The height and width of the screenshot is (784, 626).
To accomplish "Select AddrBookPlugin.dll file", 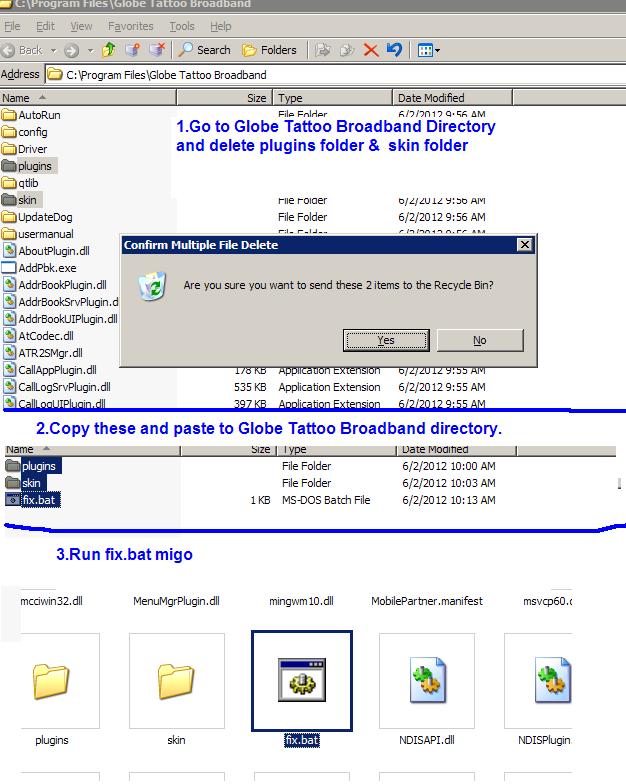I will click(55, 285).
